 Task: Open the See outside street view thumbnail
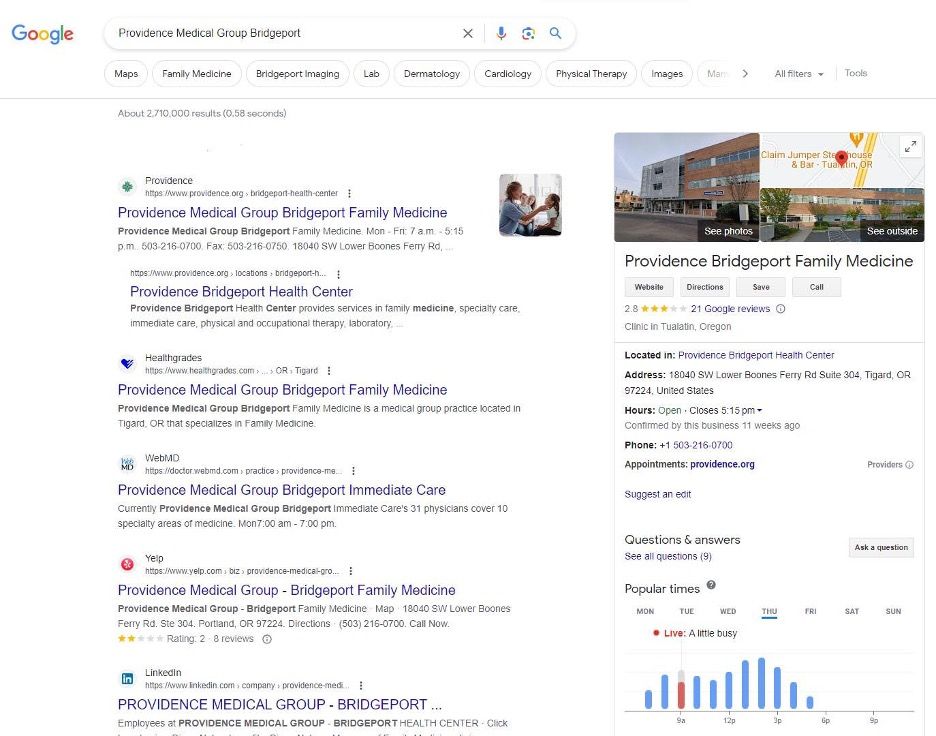click(x=842, y=215)
